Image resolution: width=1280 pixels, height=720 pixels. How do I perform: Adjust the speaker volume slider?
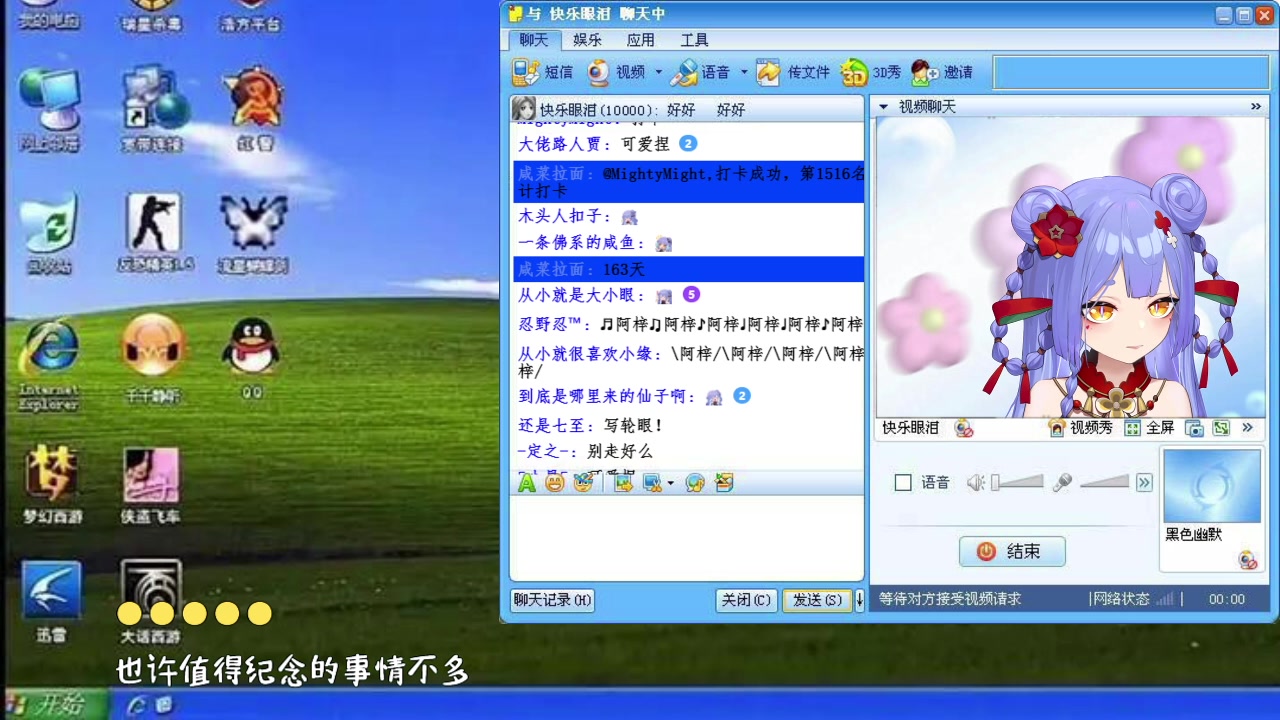click(1017, 483)
